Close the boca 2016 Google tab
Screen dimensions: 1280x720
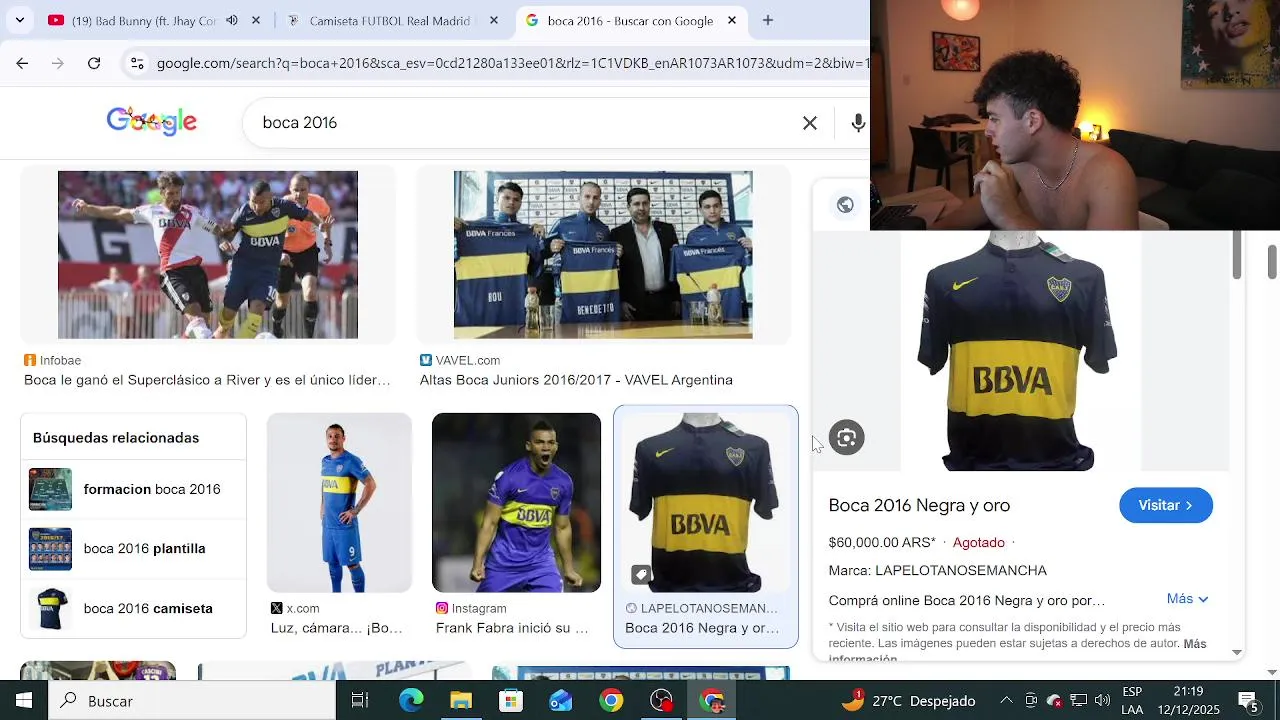732,20
